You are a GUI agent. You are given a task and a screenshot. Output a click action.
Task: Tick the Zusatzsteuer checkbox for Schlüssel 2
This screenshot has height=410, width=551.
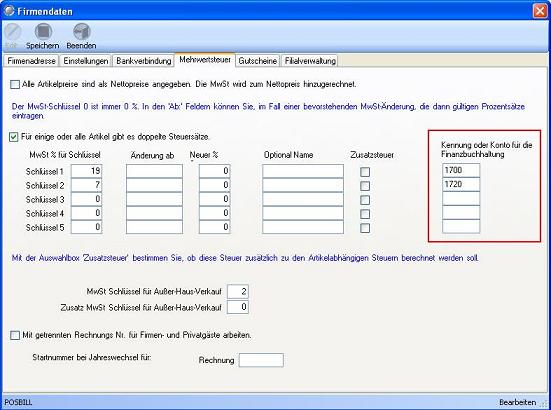(x=365, y=186)
